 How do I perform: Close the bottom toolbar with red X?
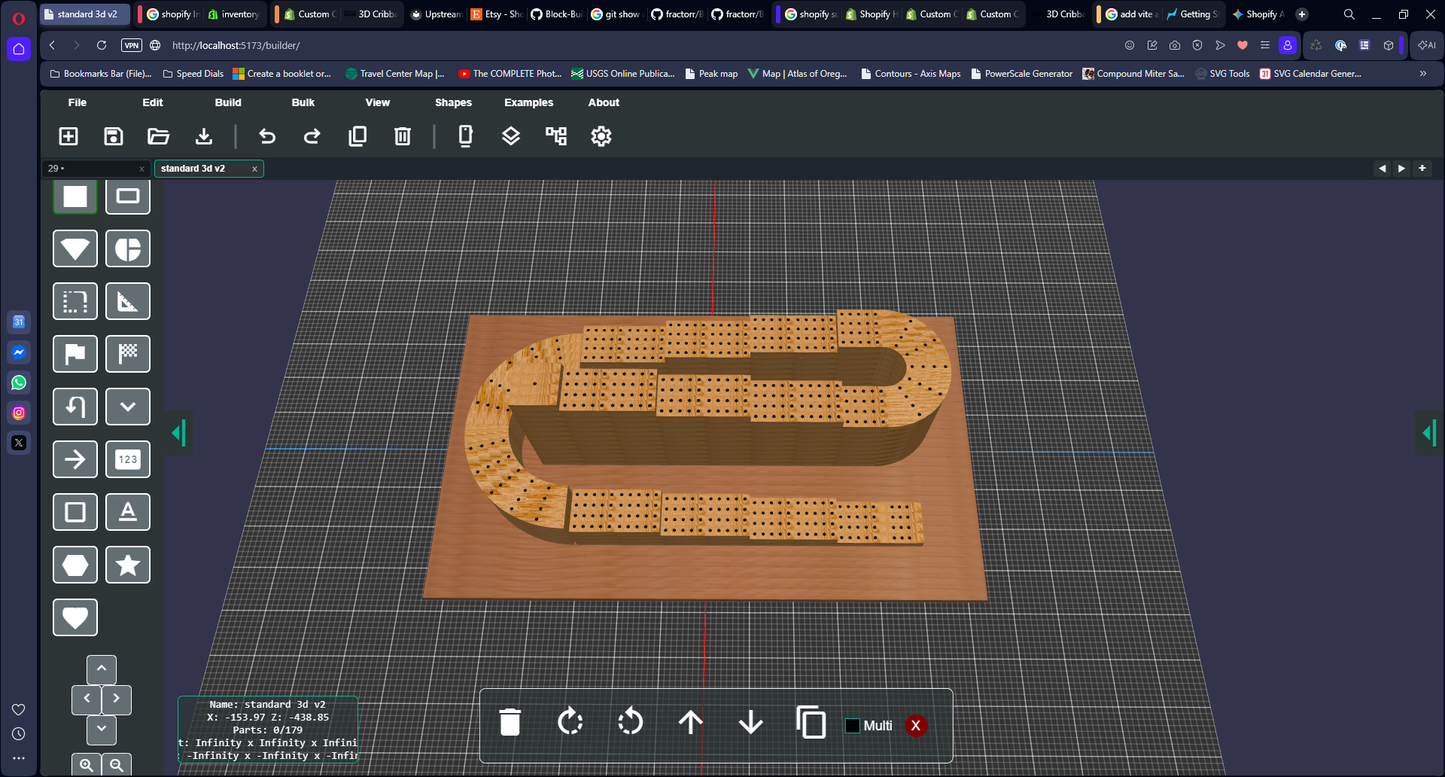point(916,725)
